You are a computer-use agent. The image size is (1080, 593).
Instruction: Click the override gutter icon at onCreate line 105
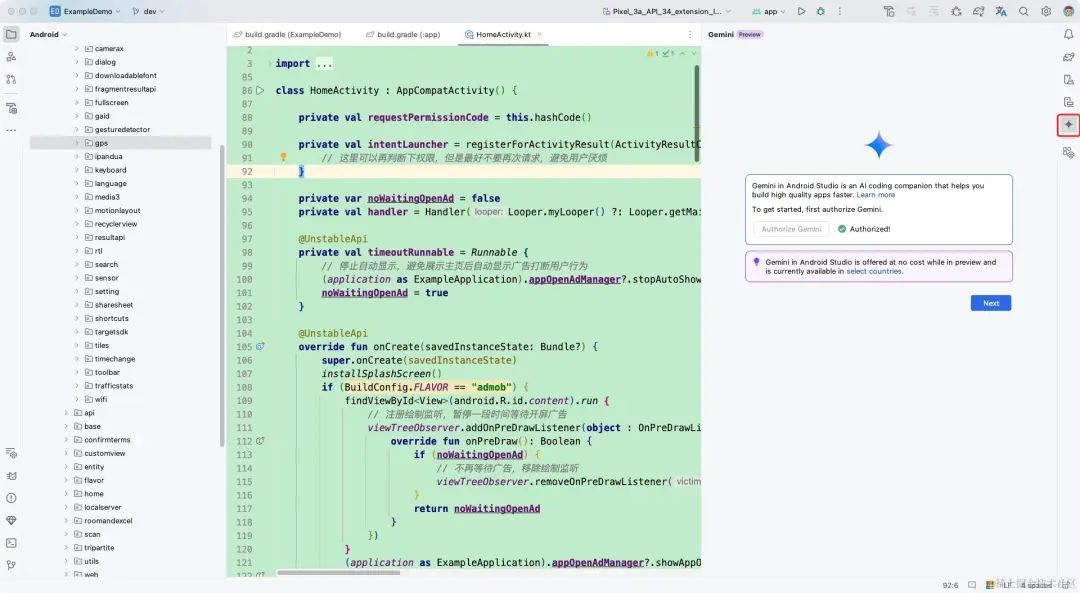point(260,346)
